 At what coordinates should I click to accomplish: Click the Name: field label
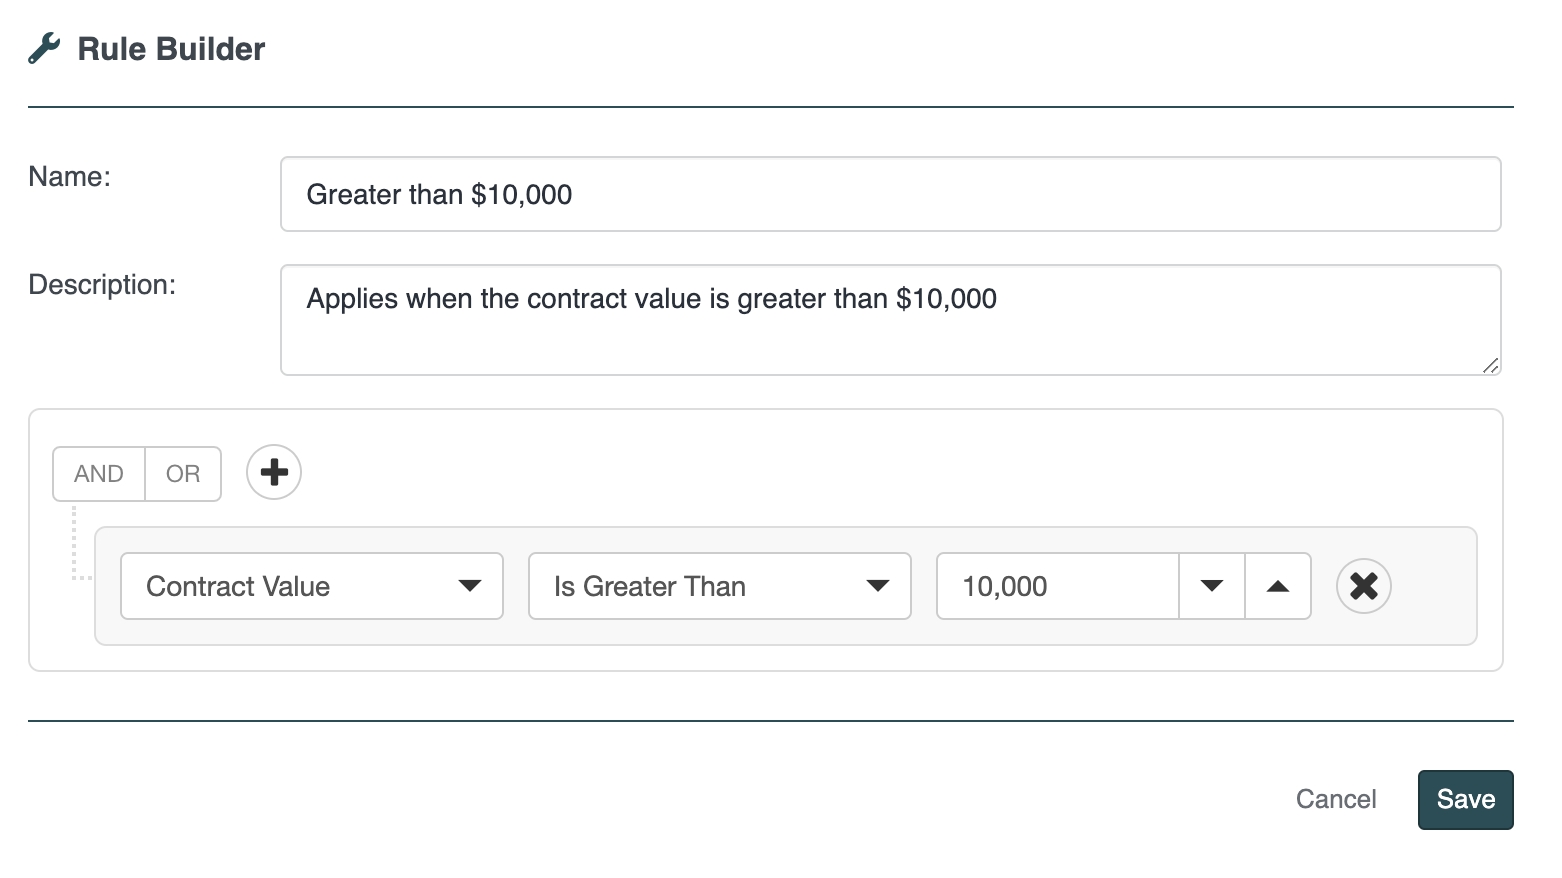click(x=70, y=177)
